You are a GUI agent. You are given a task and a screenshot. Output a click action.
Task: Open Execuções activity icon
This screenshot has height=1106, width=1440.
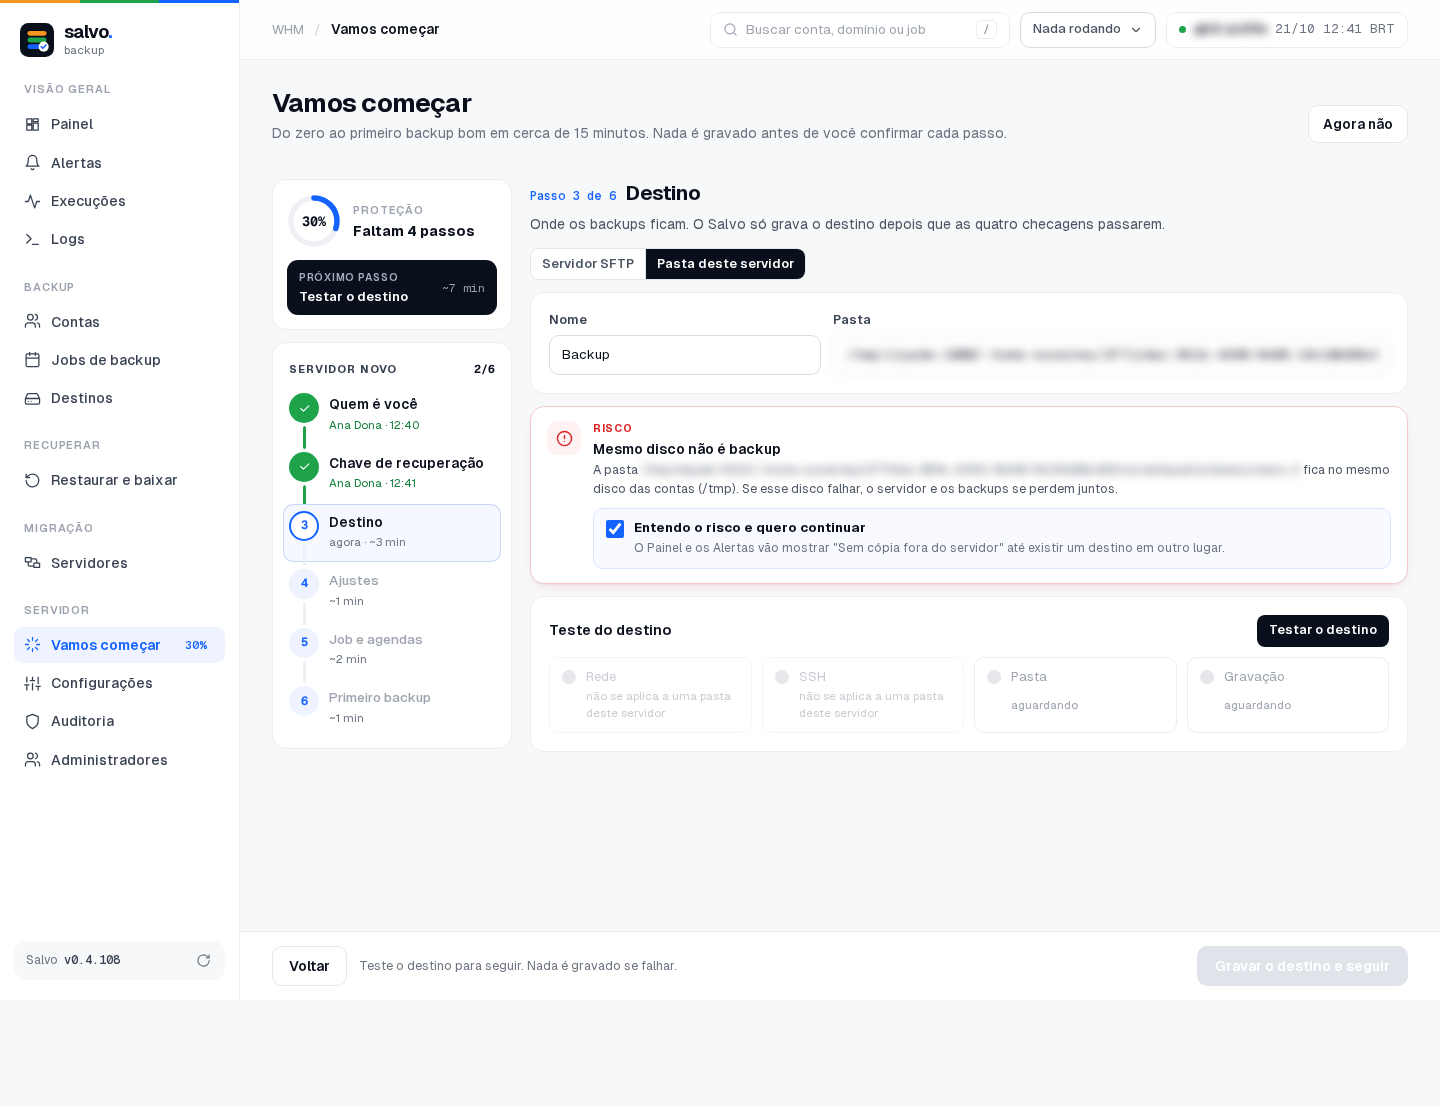coord(32,201)
